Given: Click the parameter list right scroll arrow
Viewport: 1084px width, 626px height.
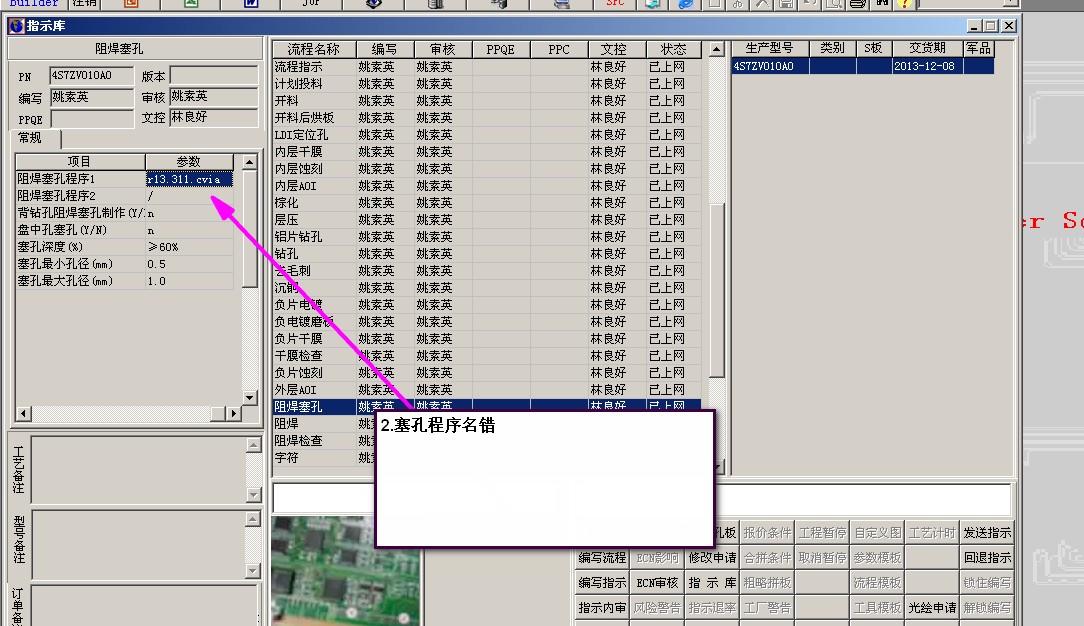Looking at the screenshot, I should coord(233,413).
